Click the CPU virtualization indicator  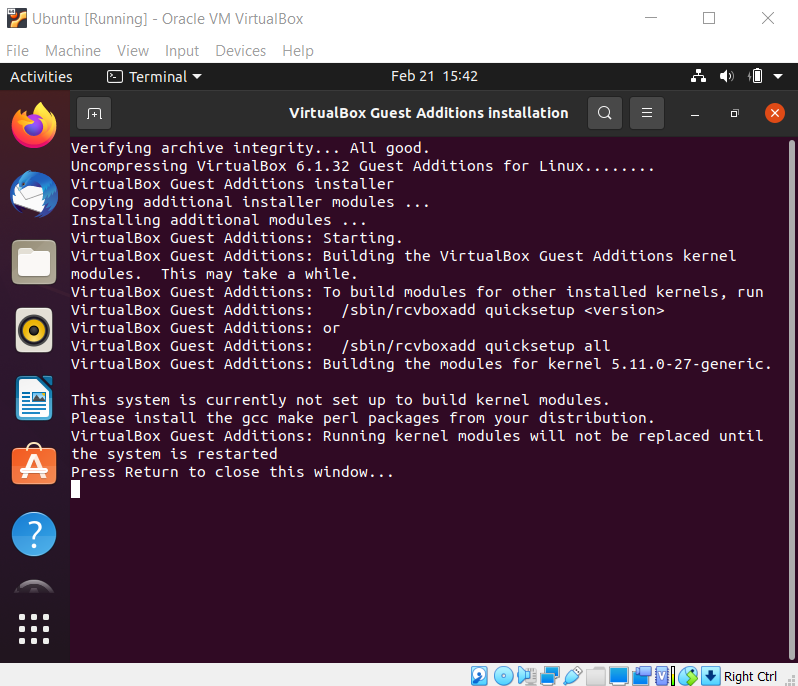pyautogui.click(x=661, y=676)
